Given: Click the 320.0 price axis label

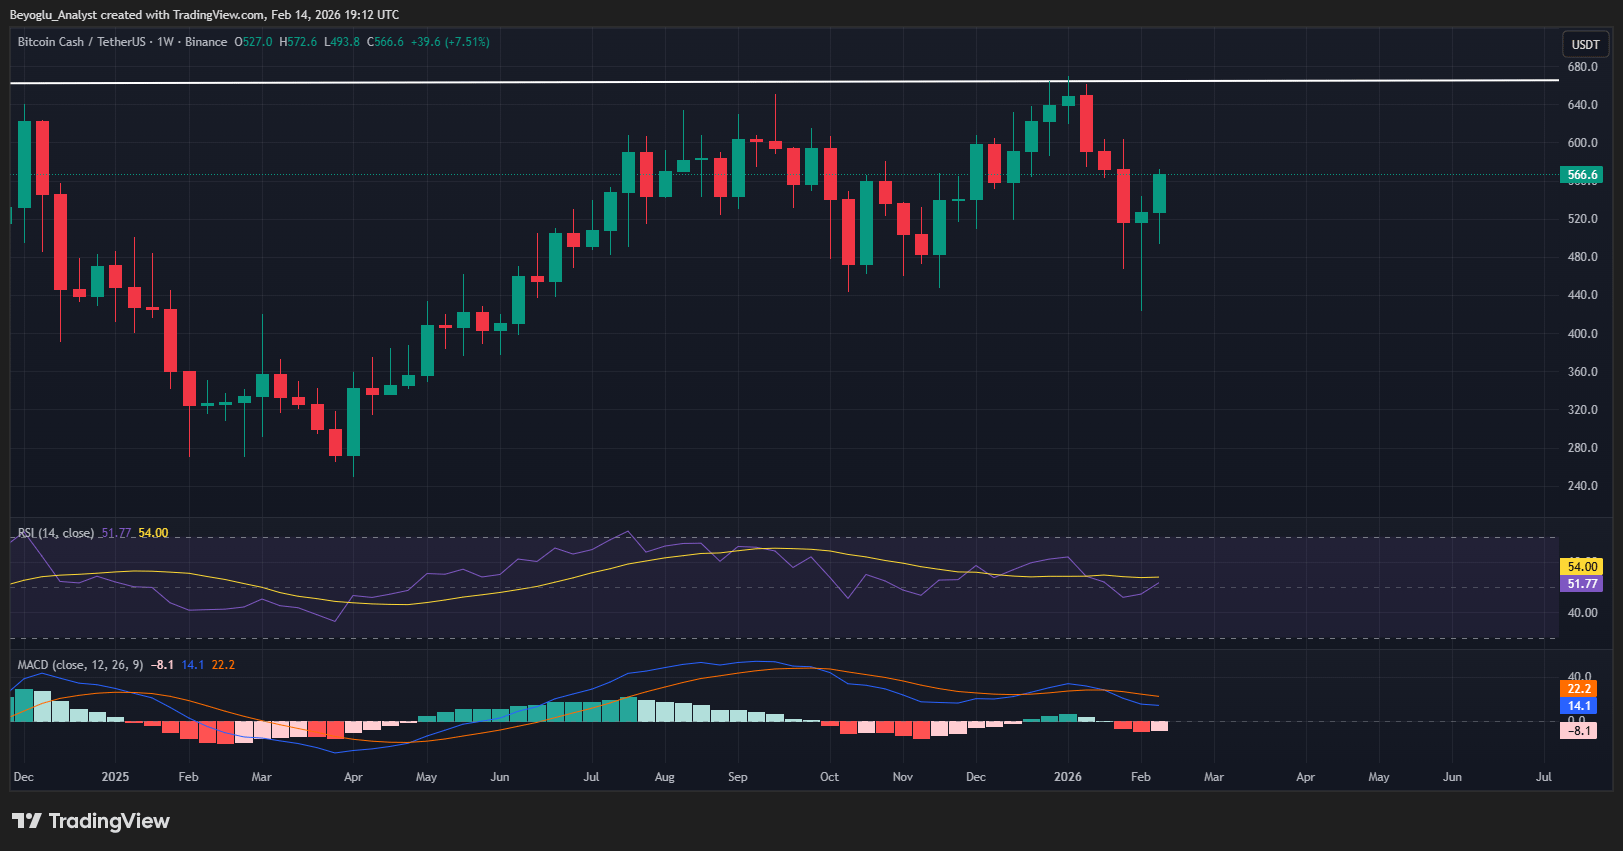Looking at the screenshot, I should pyautogui.click(x=1583, y=410).
